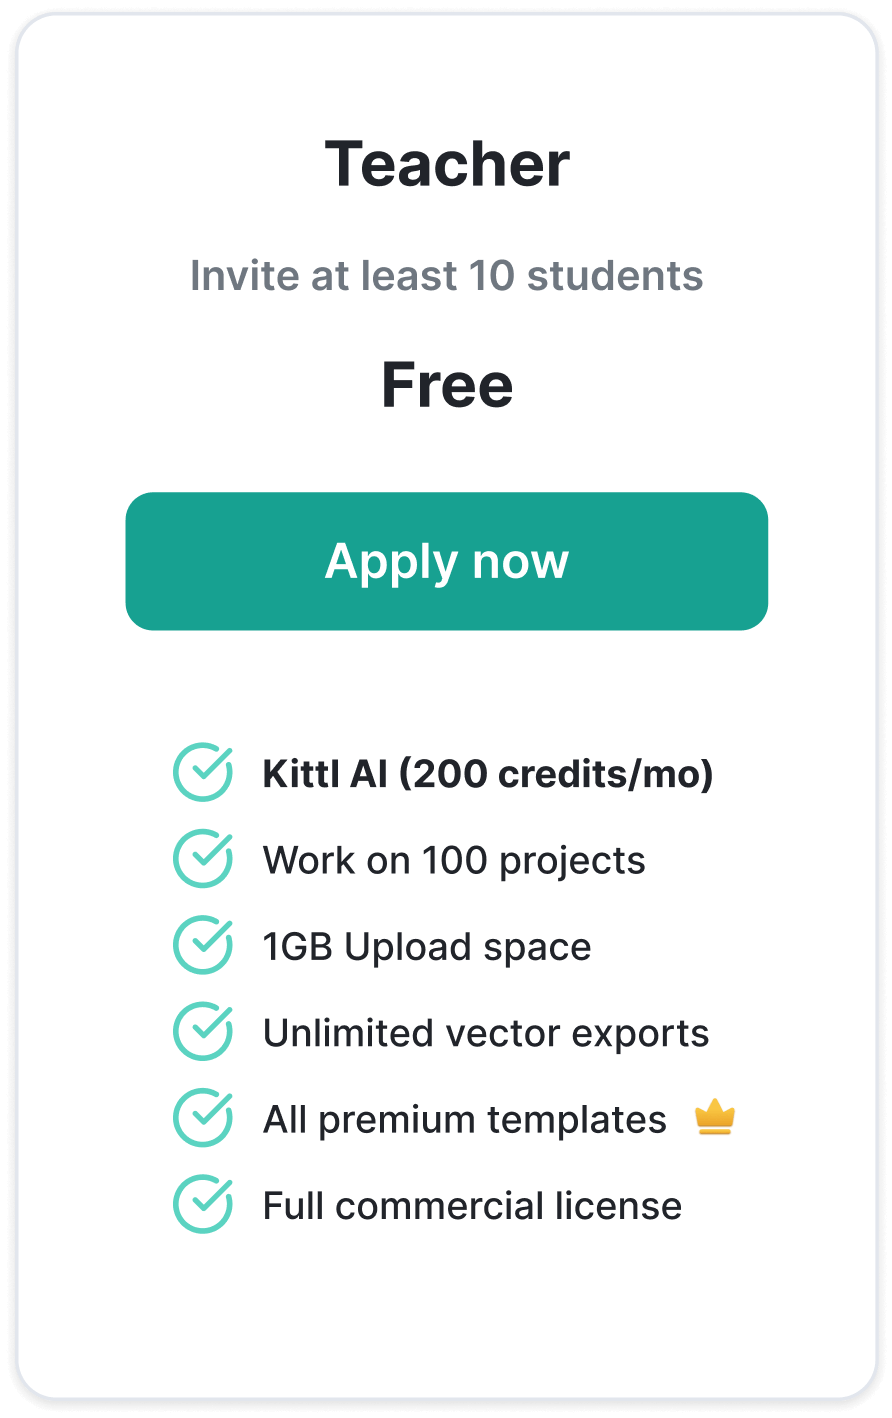The width and height of the screenshot is (892, 1418).
Task: Click Kittl AI (200 credits/mo) feature text
Action: point(488,774)
